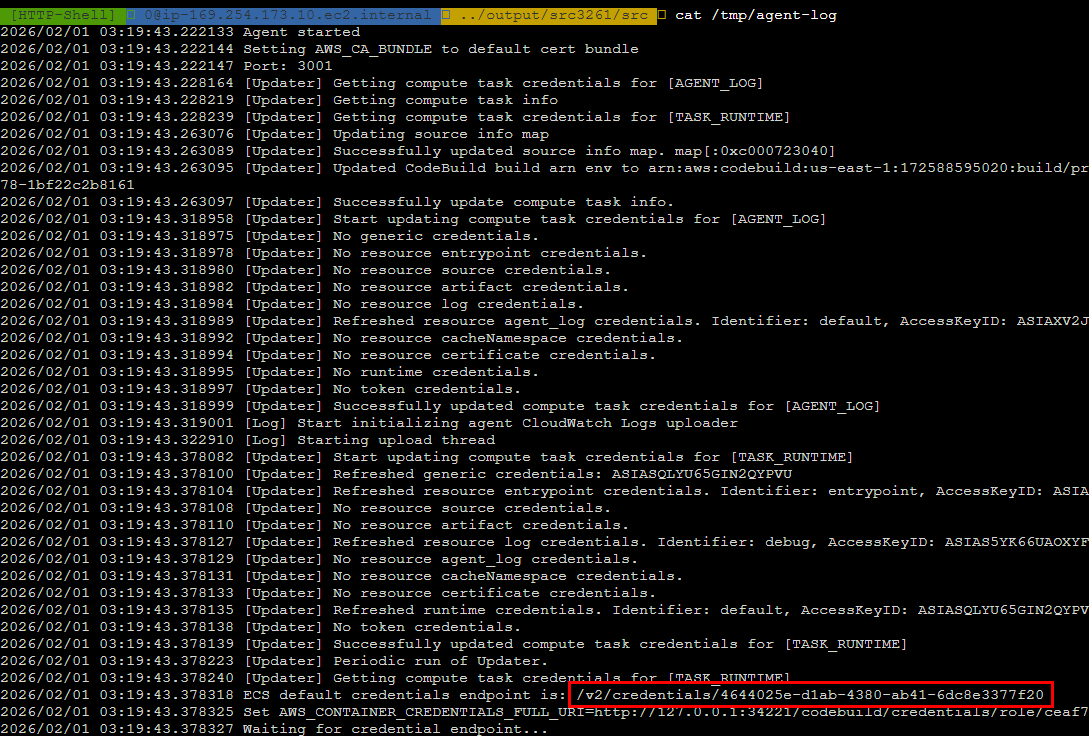Screen dimensions: 1089x736
Task: Click the cat /tmp/agent-log command
Action: 756,15
